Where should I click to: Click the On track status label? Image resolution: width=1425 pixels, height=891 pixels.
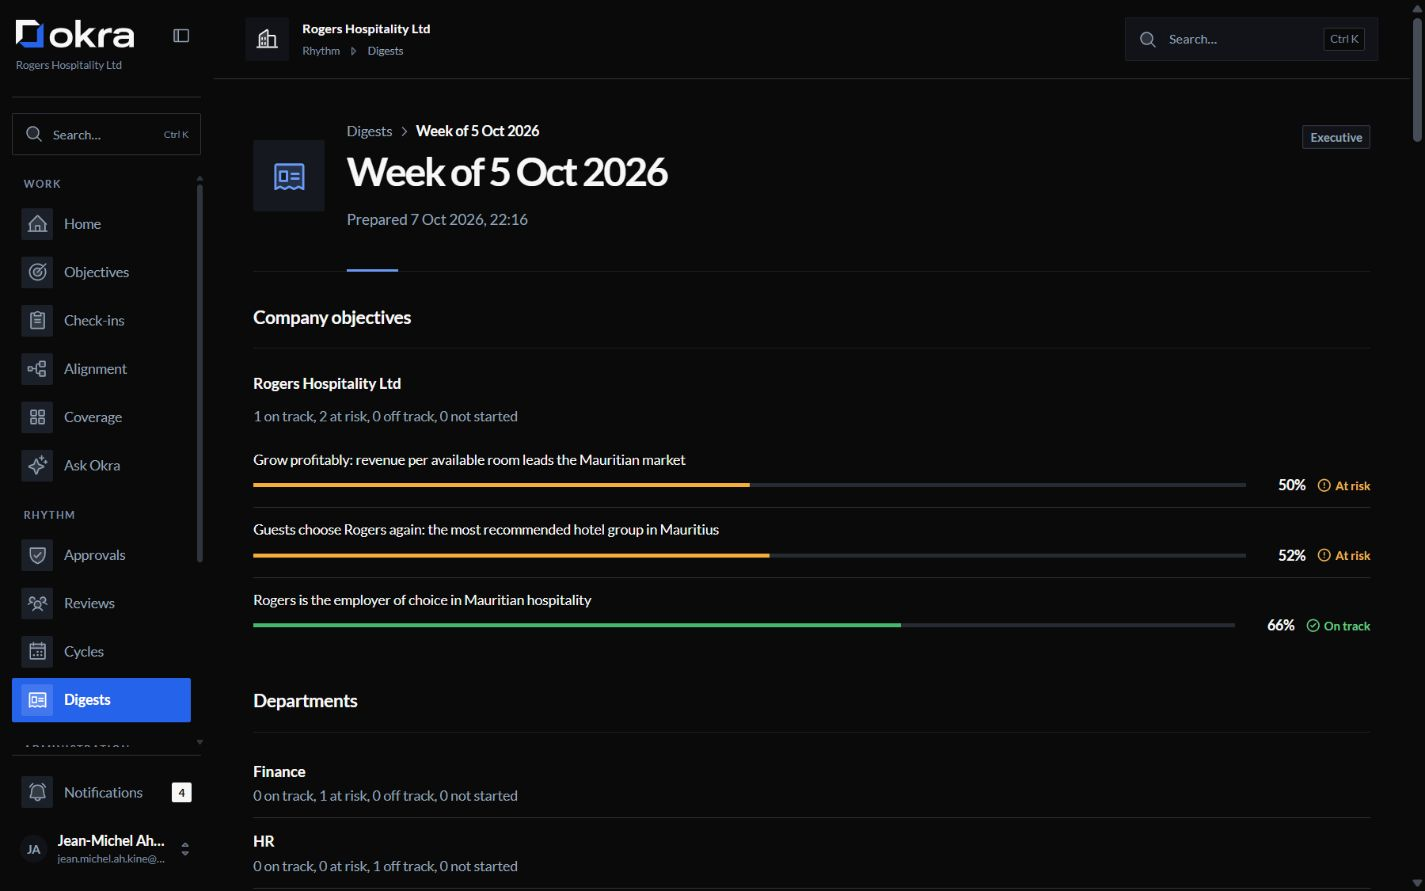click(x=1338, y=626)
